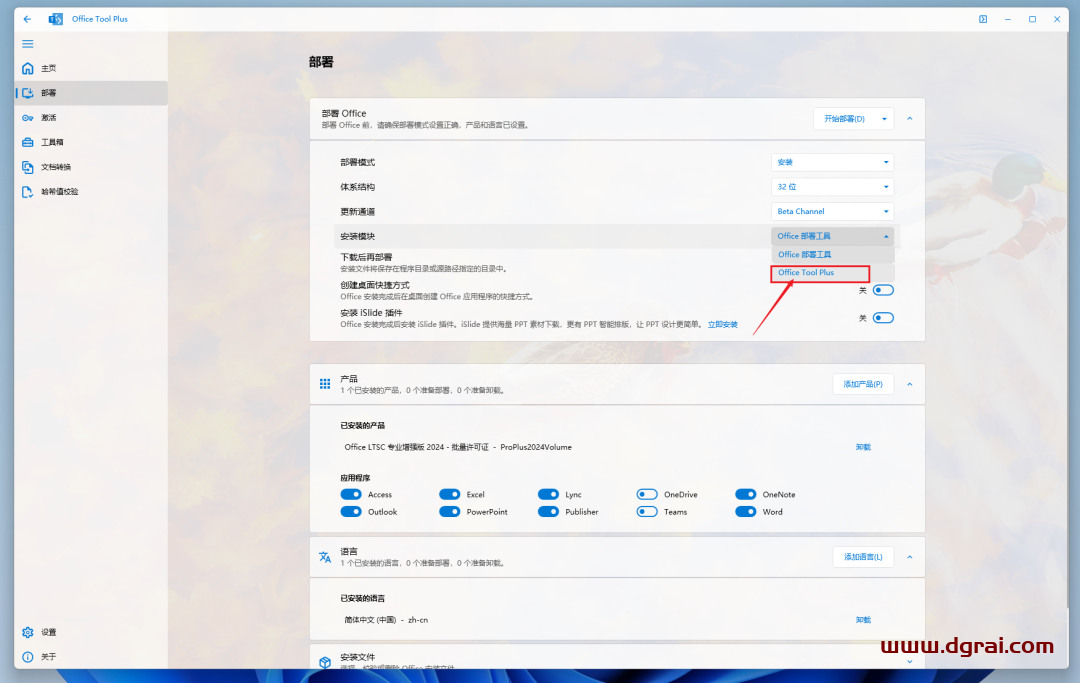Image resolution: width=1080 pixels, height=683 pixels.
Task: Collapse the 语言 section
Action: pos(910,557)
